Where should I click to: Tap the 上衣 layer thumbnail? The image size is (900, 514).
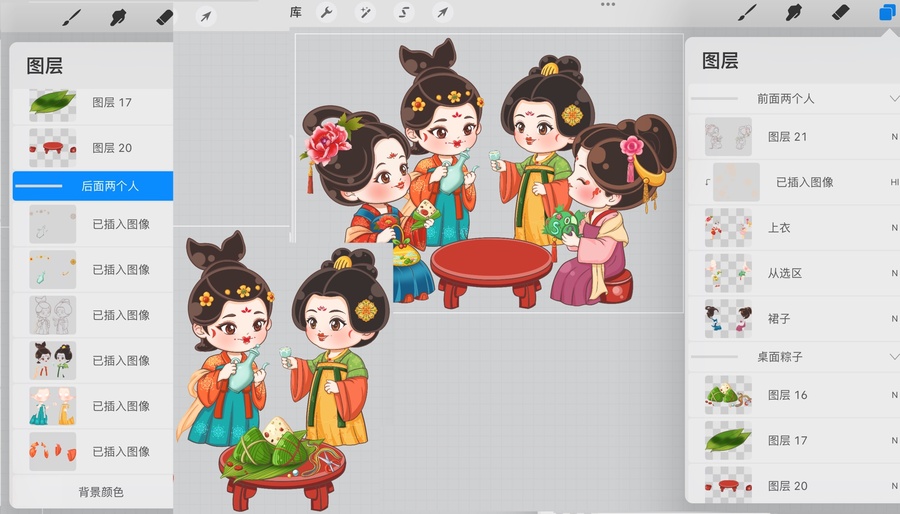point(728,228)
